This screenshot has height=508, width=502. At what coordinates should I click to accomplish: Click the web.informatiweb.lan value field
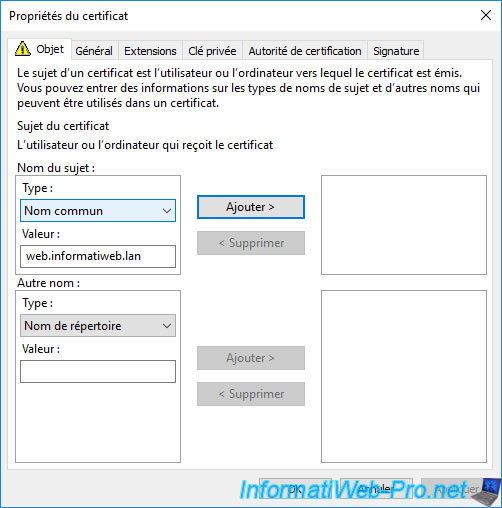click(98, 256)
